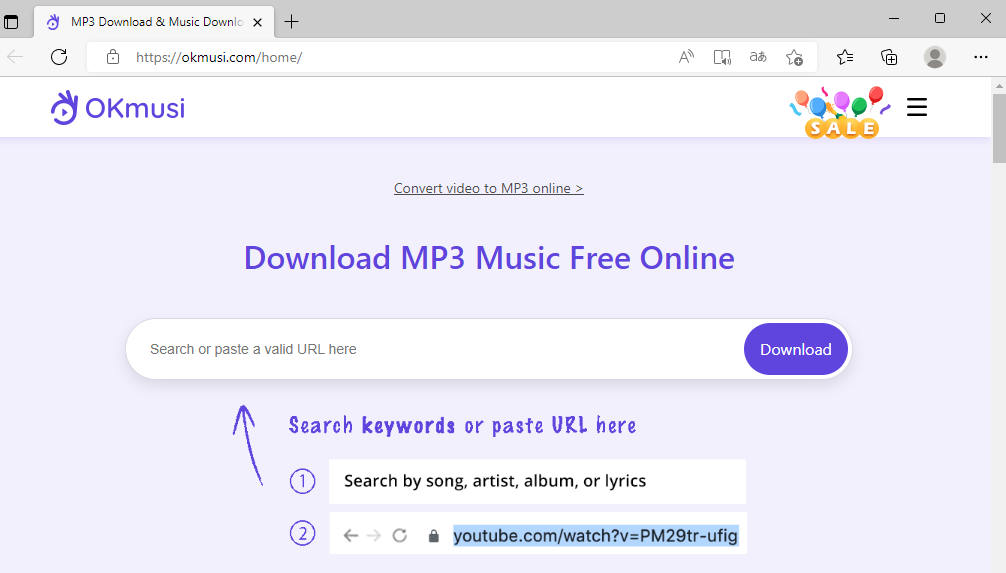Open Edge Settings and more menu
The height and width of the screenshot is (573, 1006).
click(980, 57)
